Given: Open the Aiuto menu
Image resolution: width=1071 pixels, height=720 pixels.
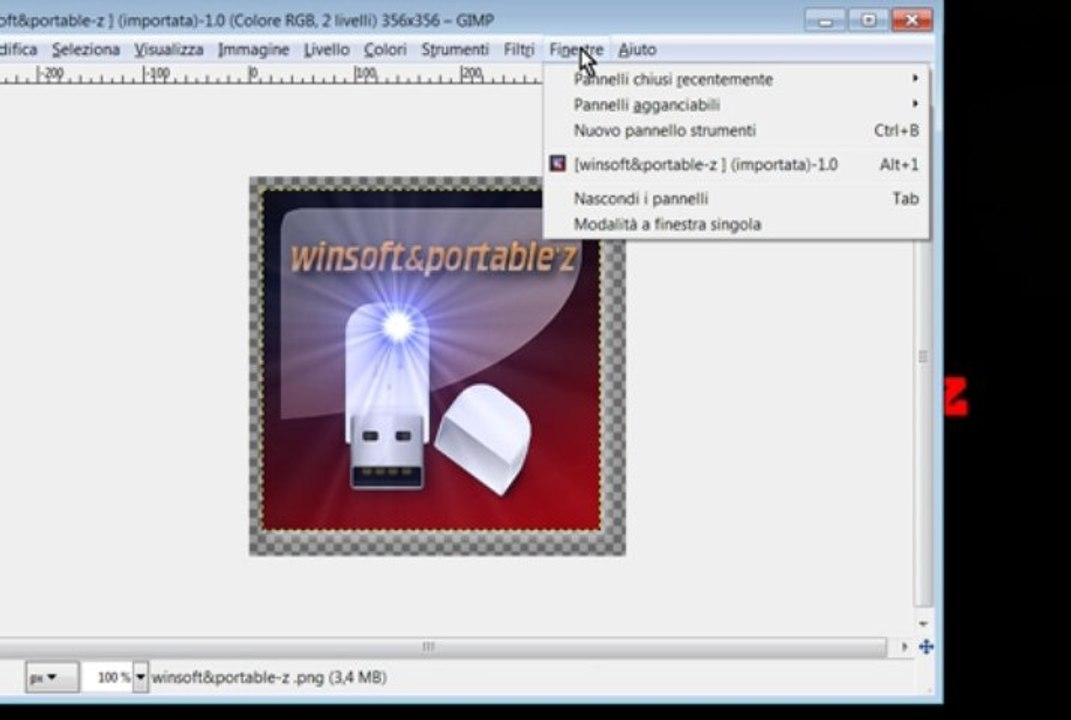Looking at the screenshot, I should (637, 50).
